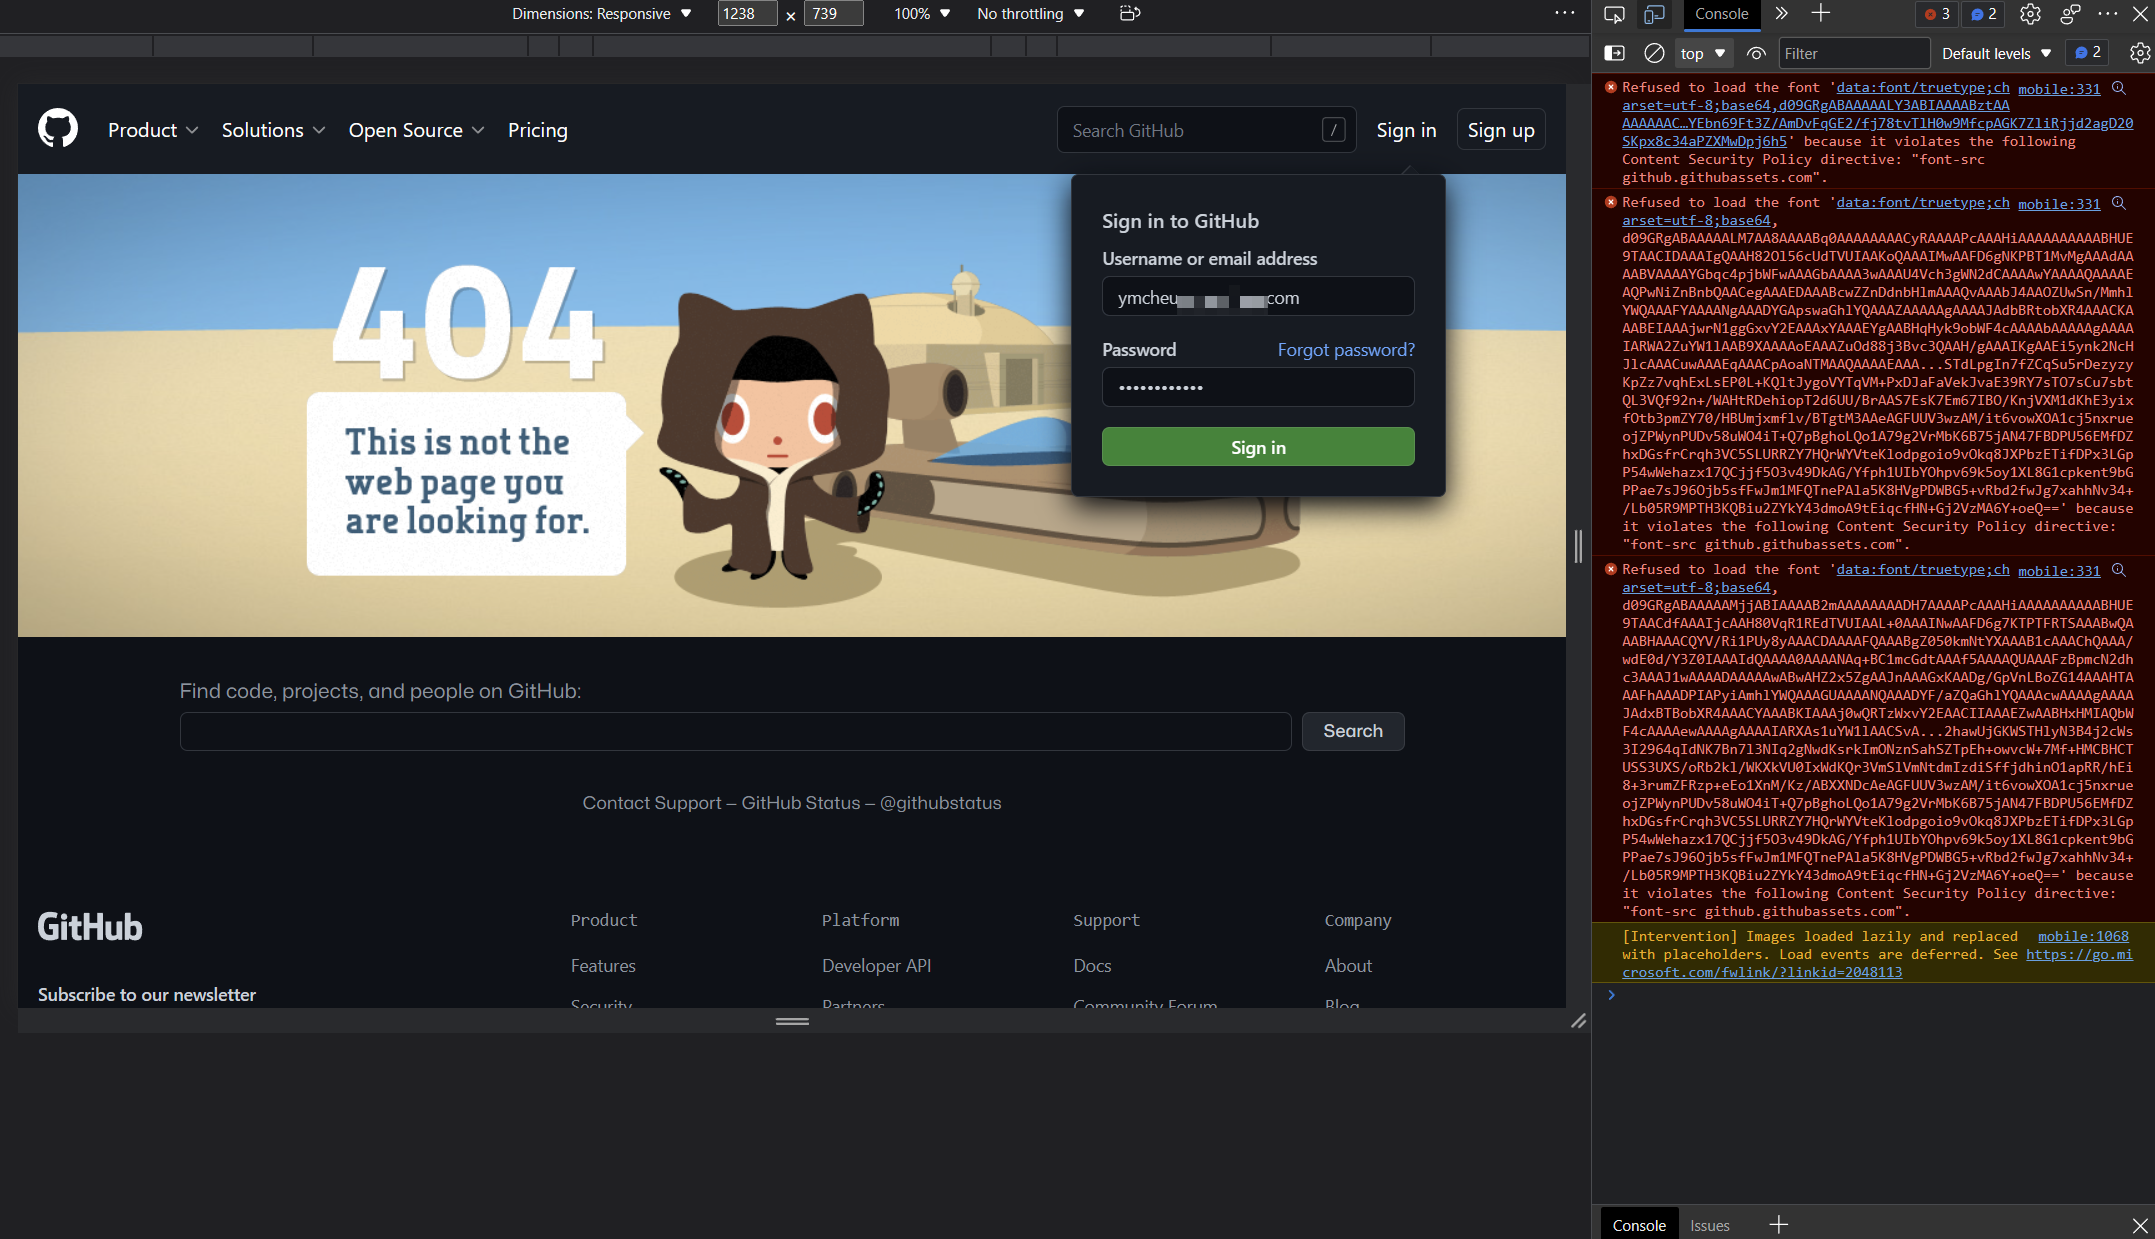
Task: Open the Pricing nav link
Action: tap(537, 130)
